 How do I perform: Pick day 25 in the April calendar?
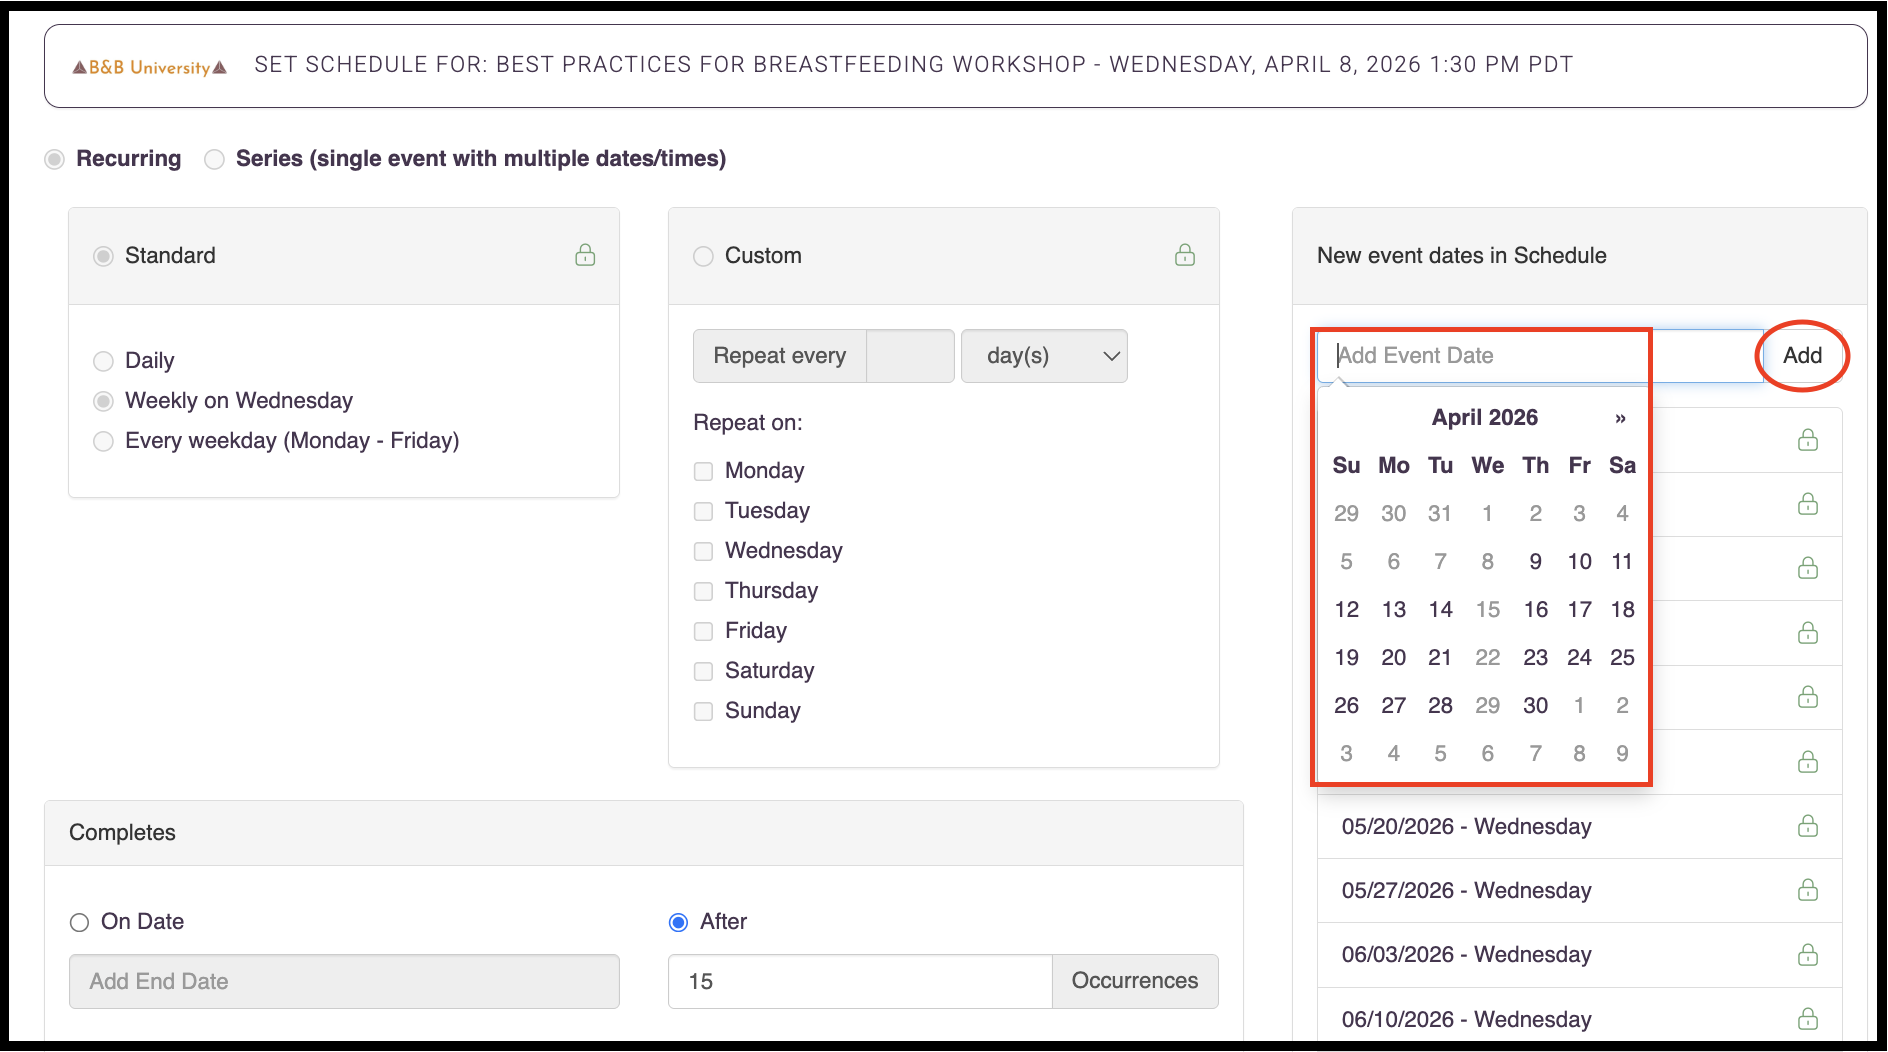click(x=1622, y=657)
